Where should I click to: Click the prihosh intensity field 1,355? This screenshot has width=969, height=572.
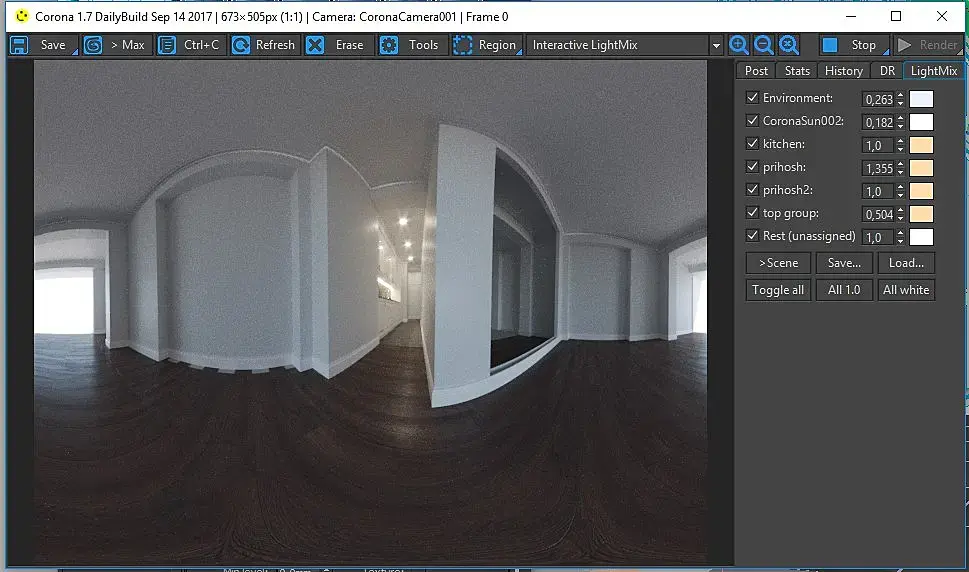878,169
